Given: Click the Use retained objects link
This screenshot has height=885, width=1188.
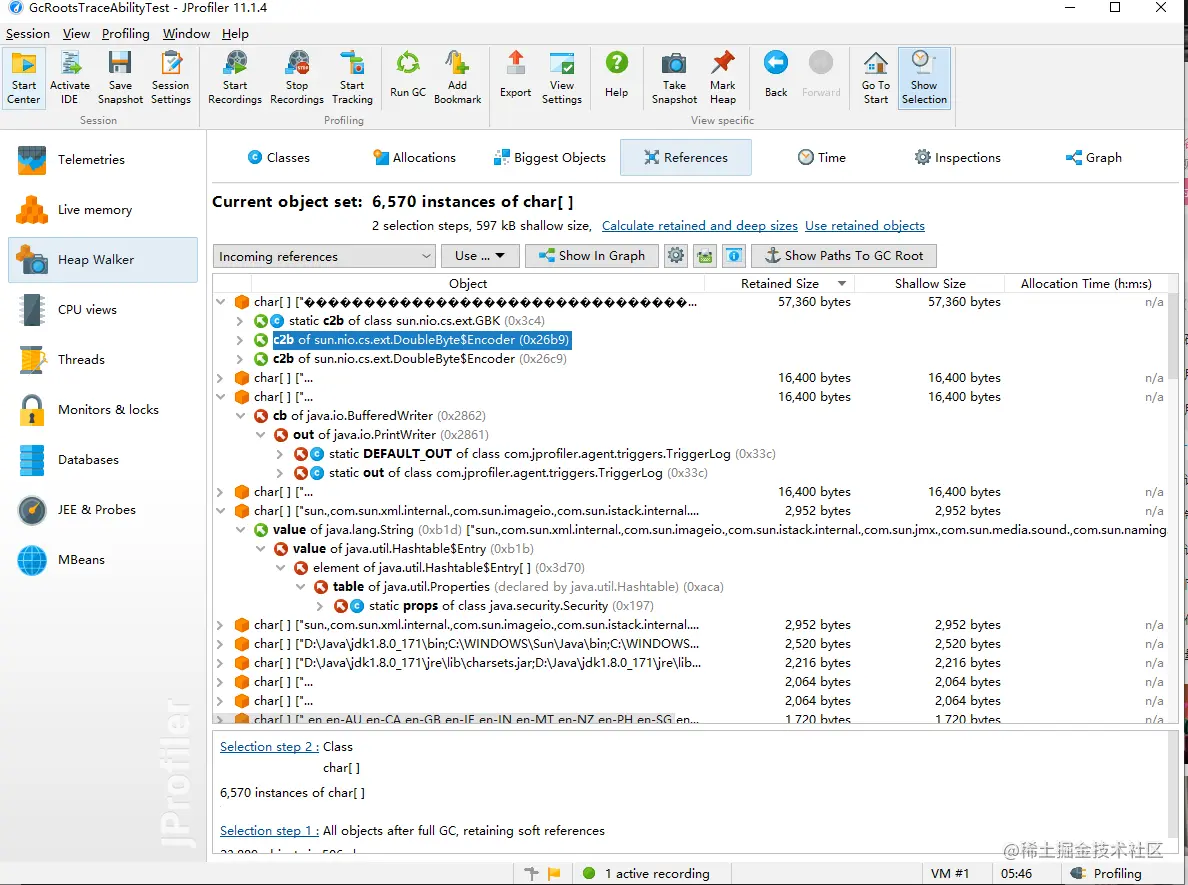Looking at the screenshot, I should point(864,226).
